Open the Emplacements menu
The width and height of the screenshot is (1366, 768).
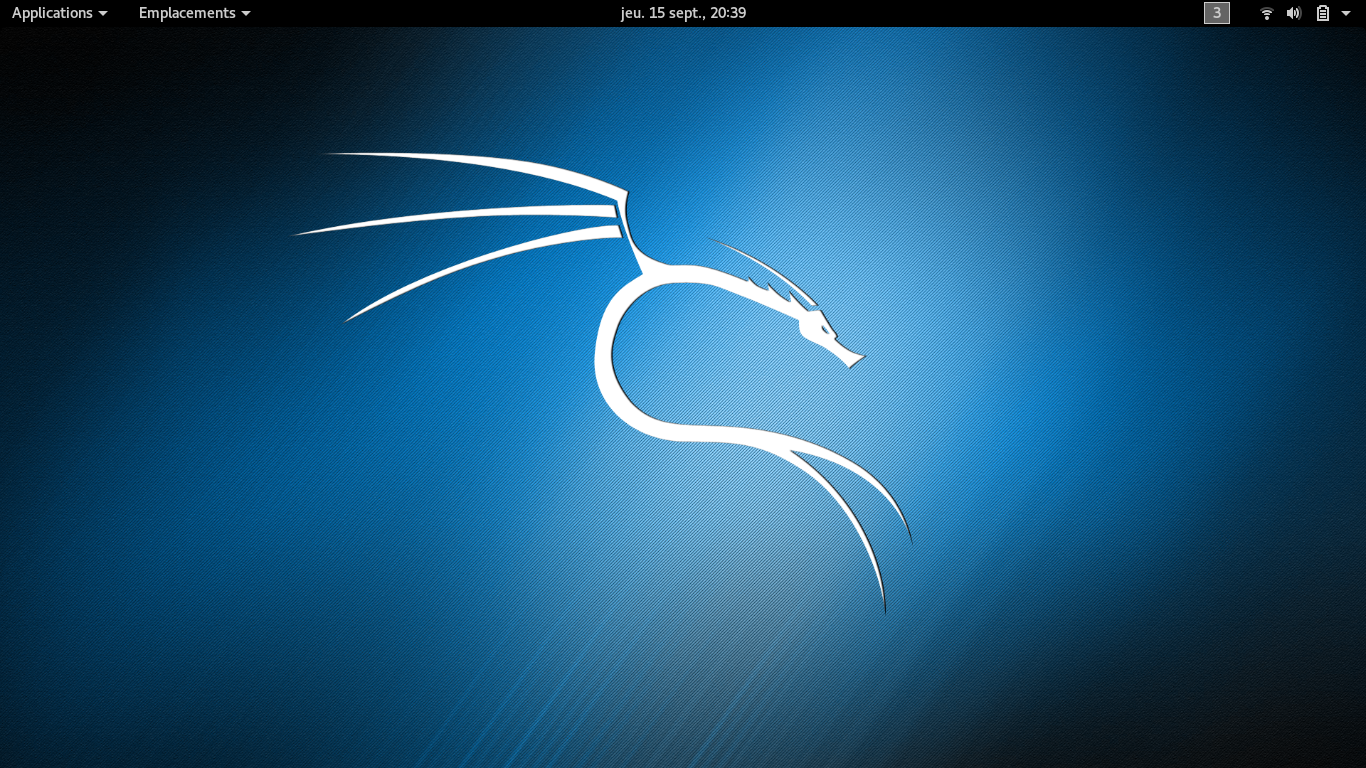tap(194, 13)
